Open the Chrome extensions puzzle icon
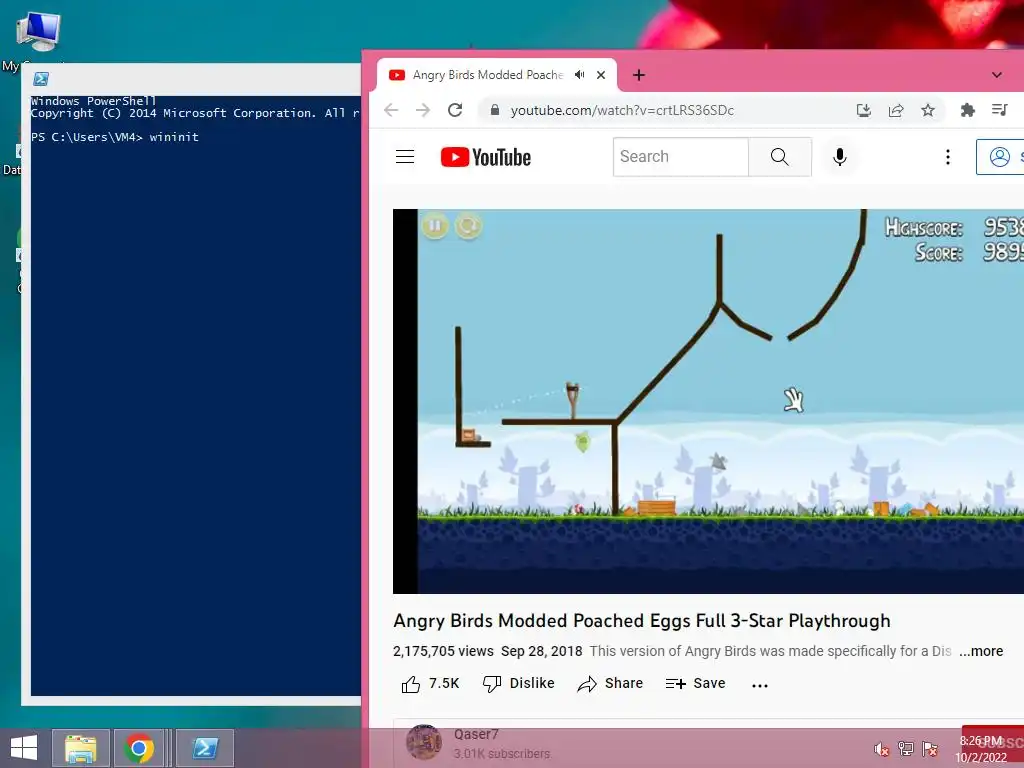 968,110
